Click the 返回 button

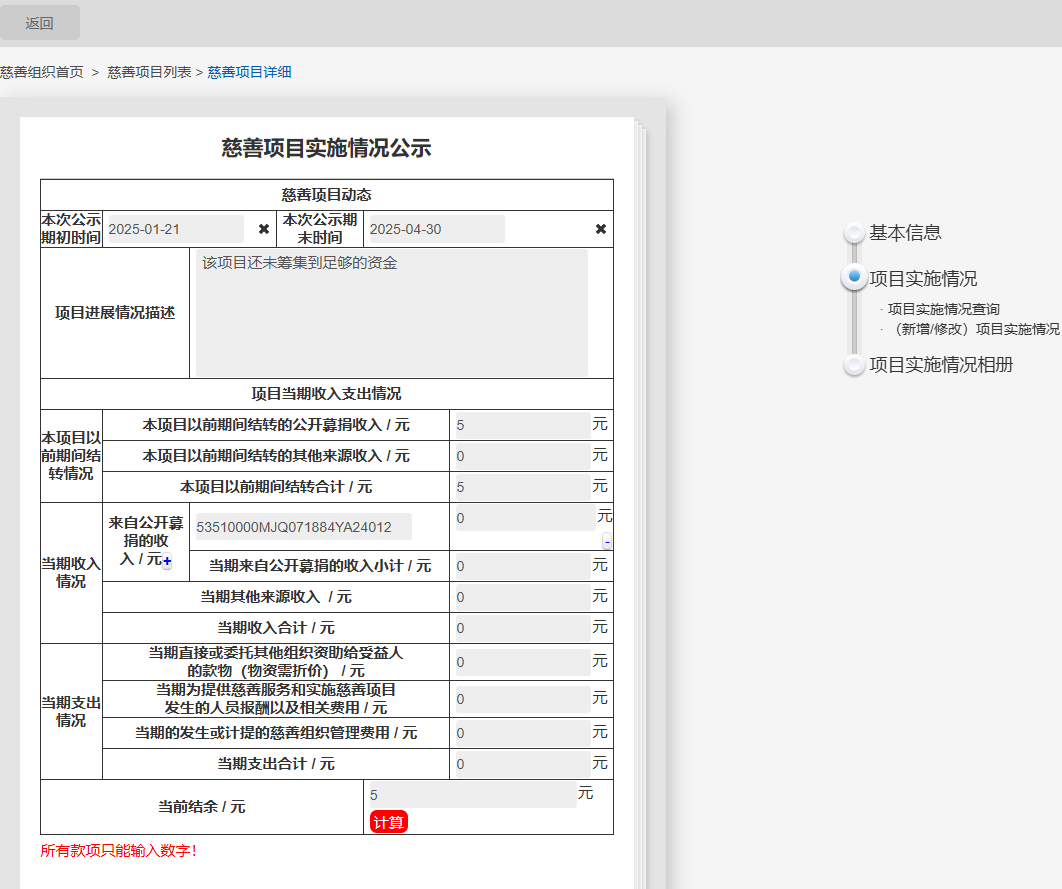(x=40, y=23)
